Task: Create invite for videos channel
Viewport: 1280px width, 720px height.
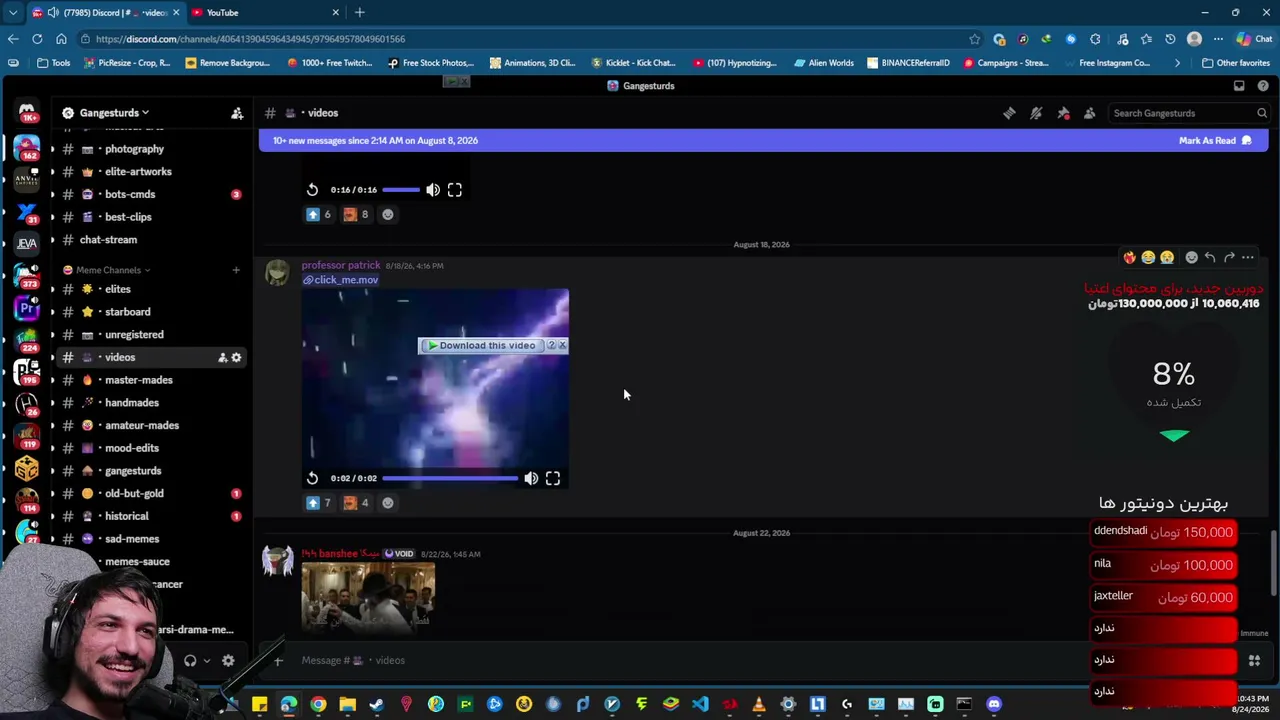Action: point(222,358)
